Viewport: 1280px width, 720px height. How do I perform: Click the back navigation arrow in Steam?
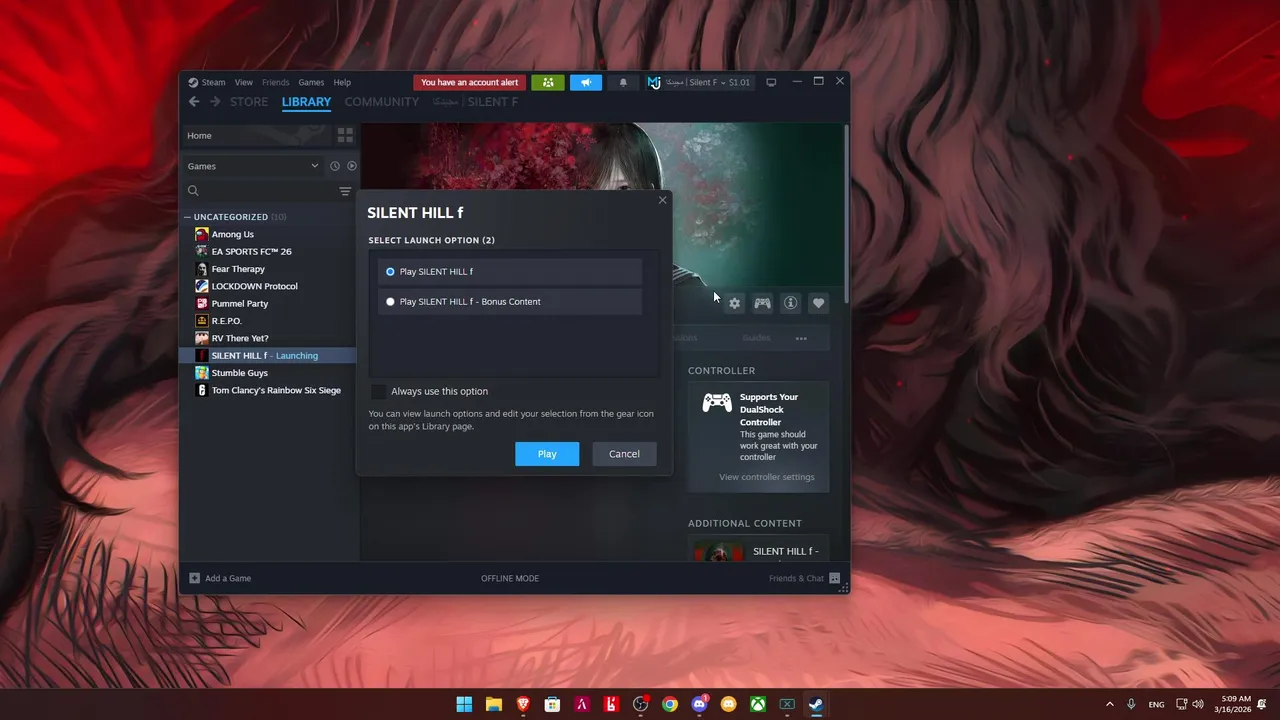194,102
